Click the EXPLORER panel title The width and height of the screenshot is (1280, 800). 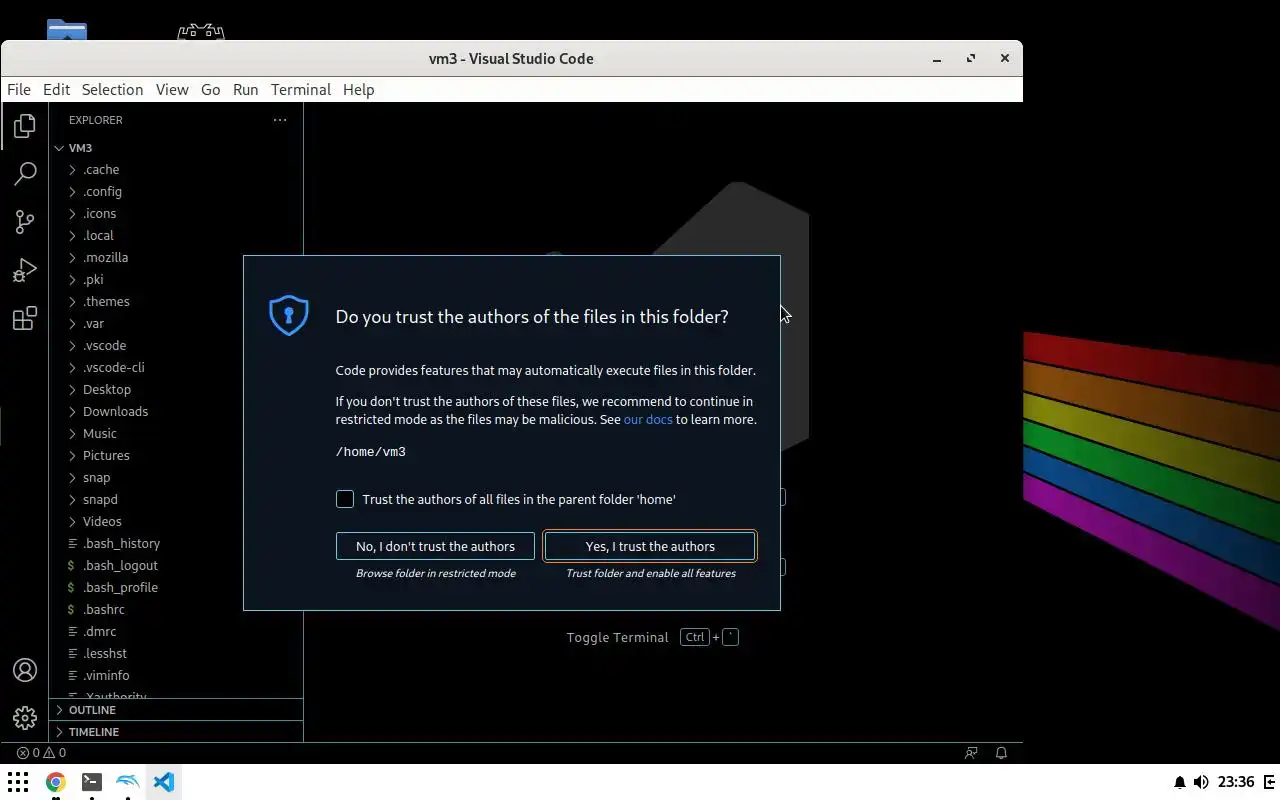[96, 120]
